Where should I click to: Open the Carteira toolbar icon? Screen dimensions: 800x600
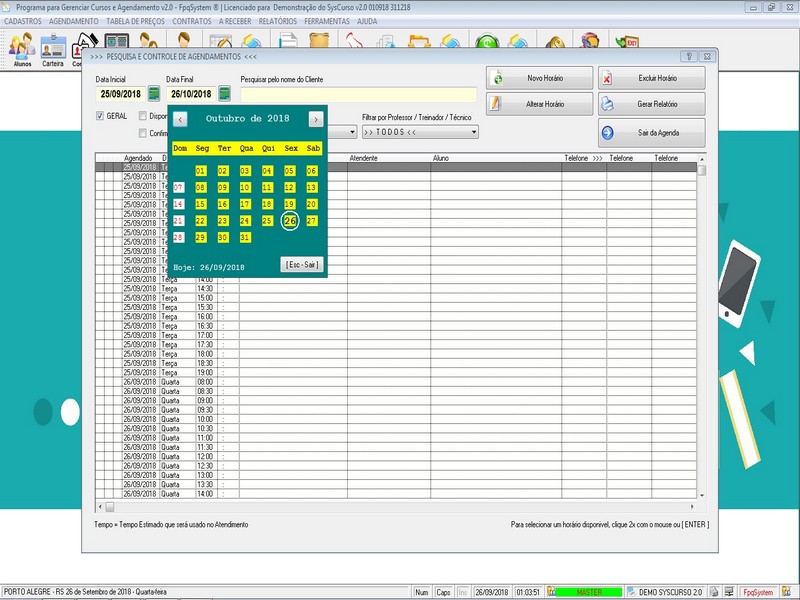[x=53, y=48]
